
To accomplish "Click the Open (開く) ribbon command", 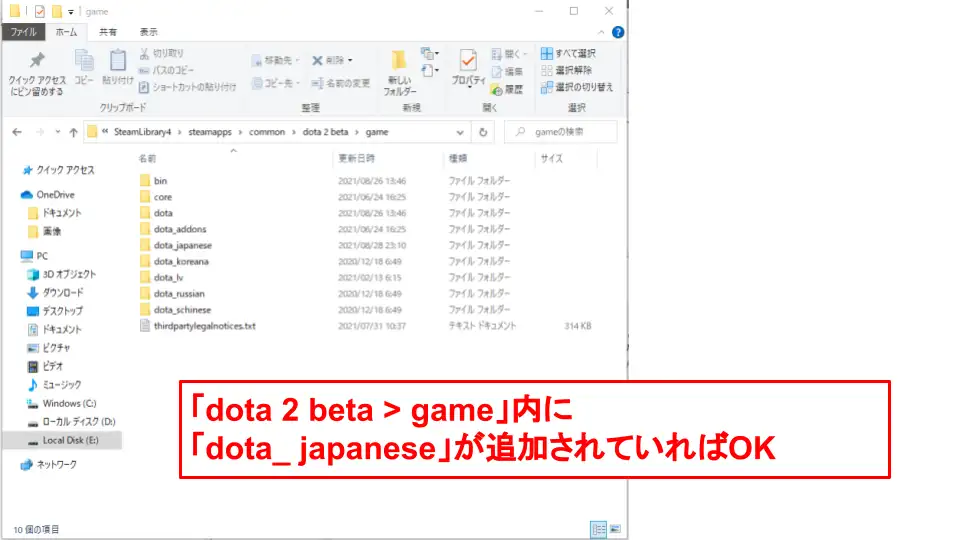I will tap(509, 54).
